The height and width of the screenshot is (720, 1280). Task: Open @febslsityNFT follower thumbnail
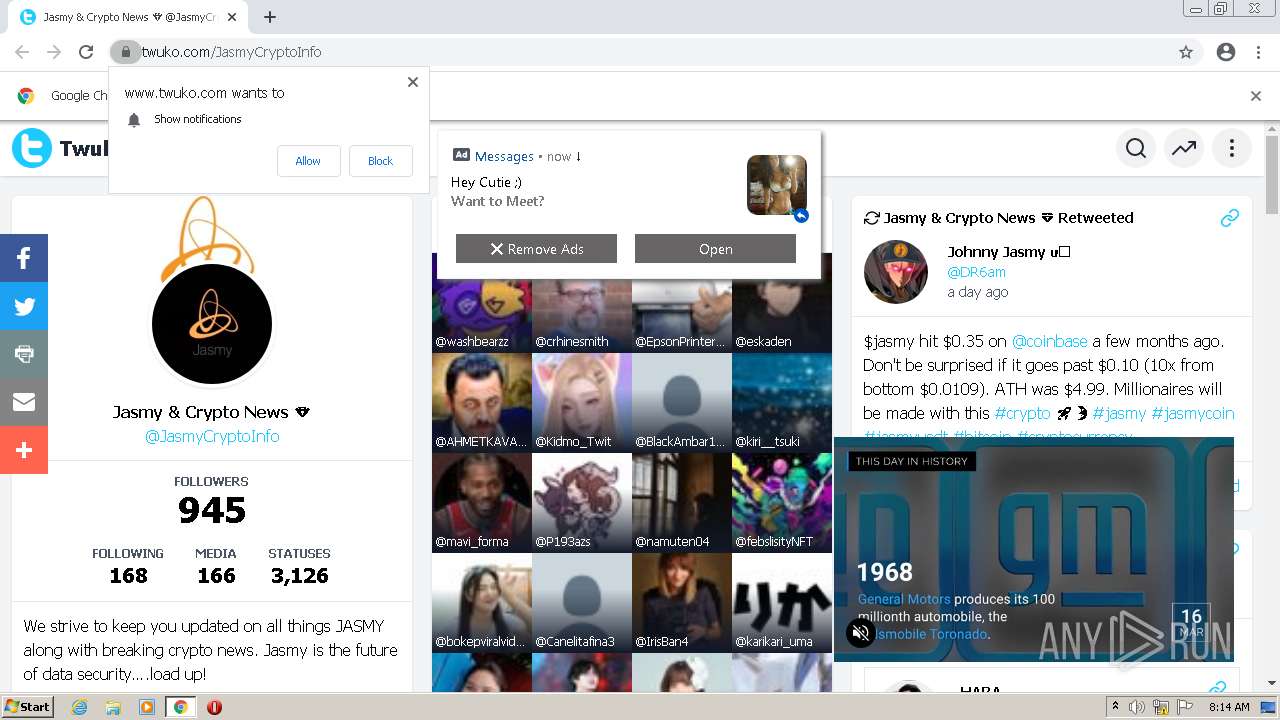pos(782,503)
